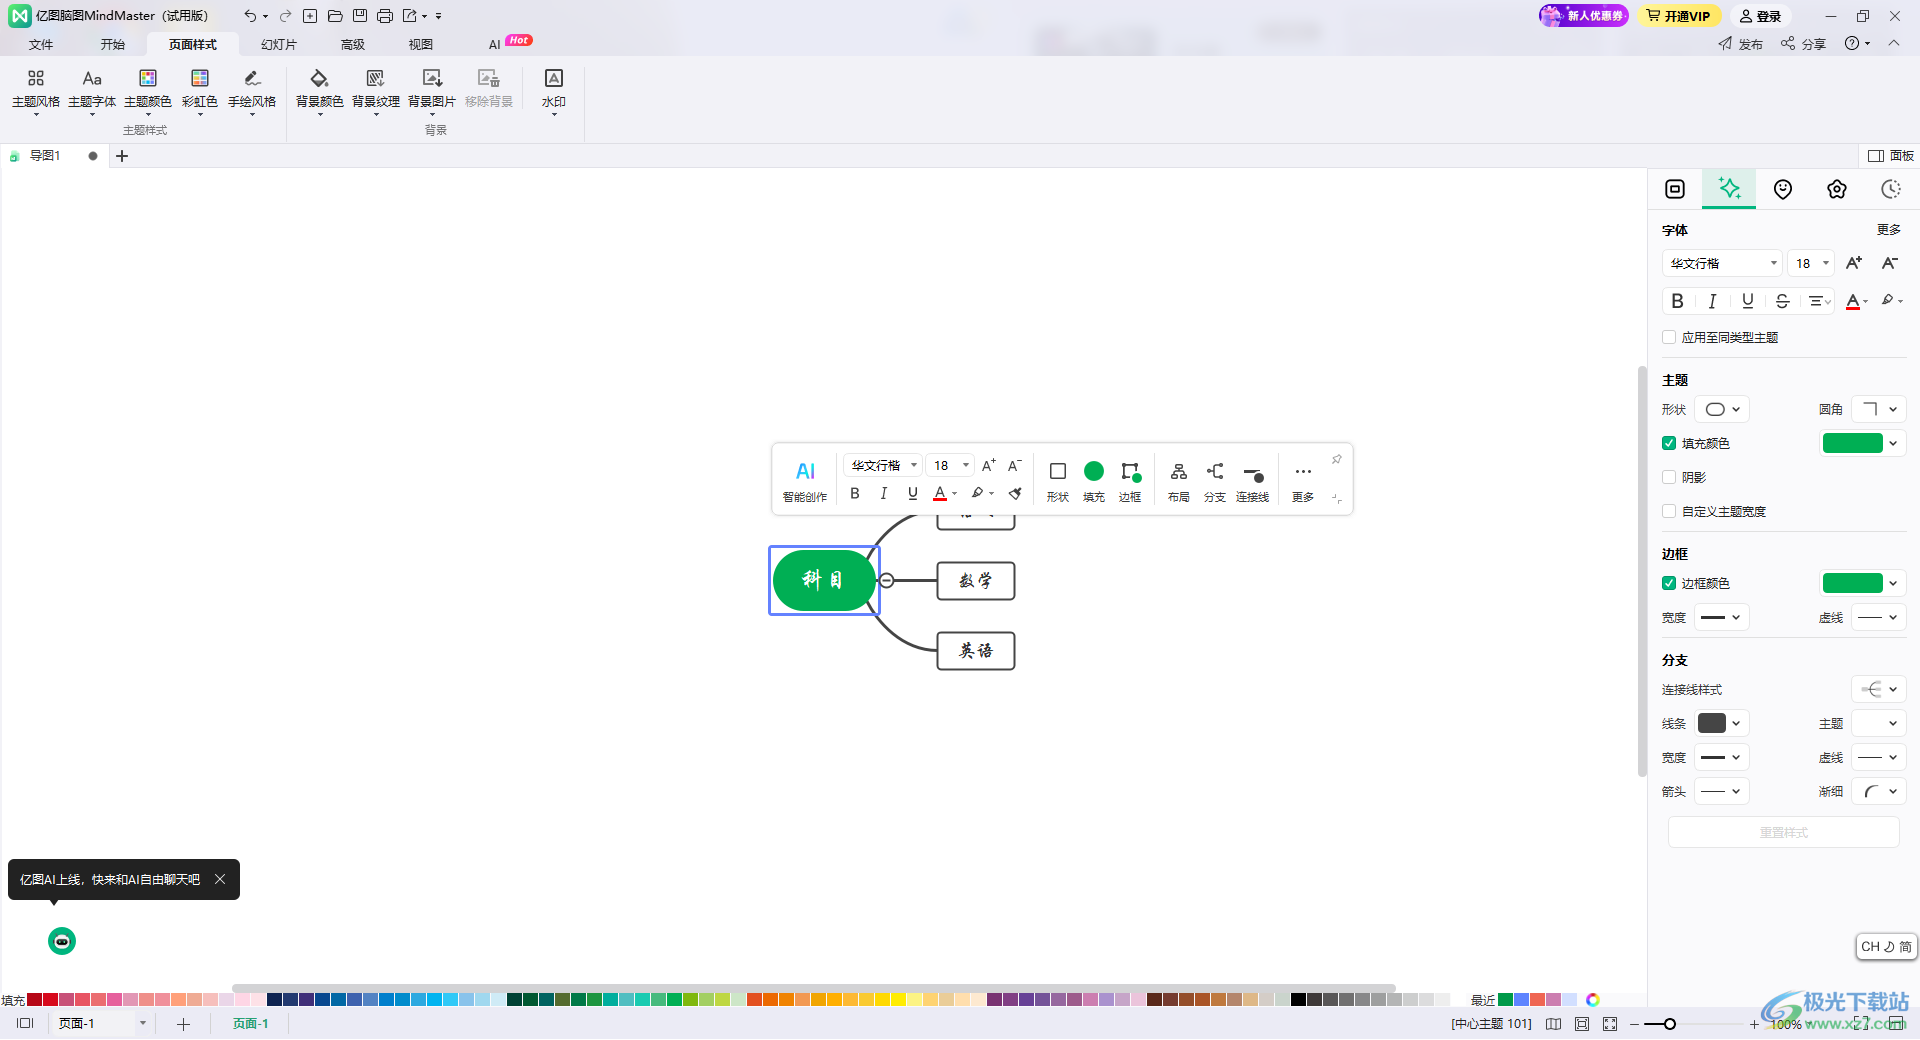Screen dimensions: 1920x1040
Task: Toggle bold in floating toolbar
Action: [855, 493]
